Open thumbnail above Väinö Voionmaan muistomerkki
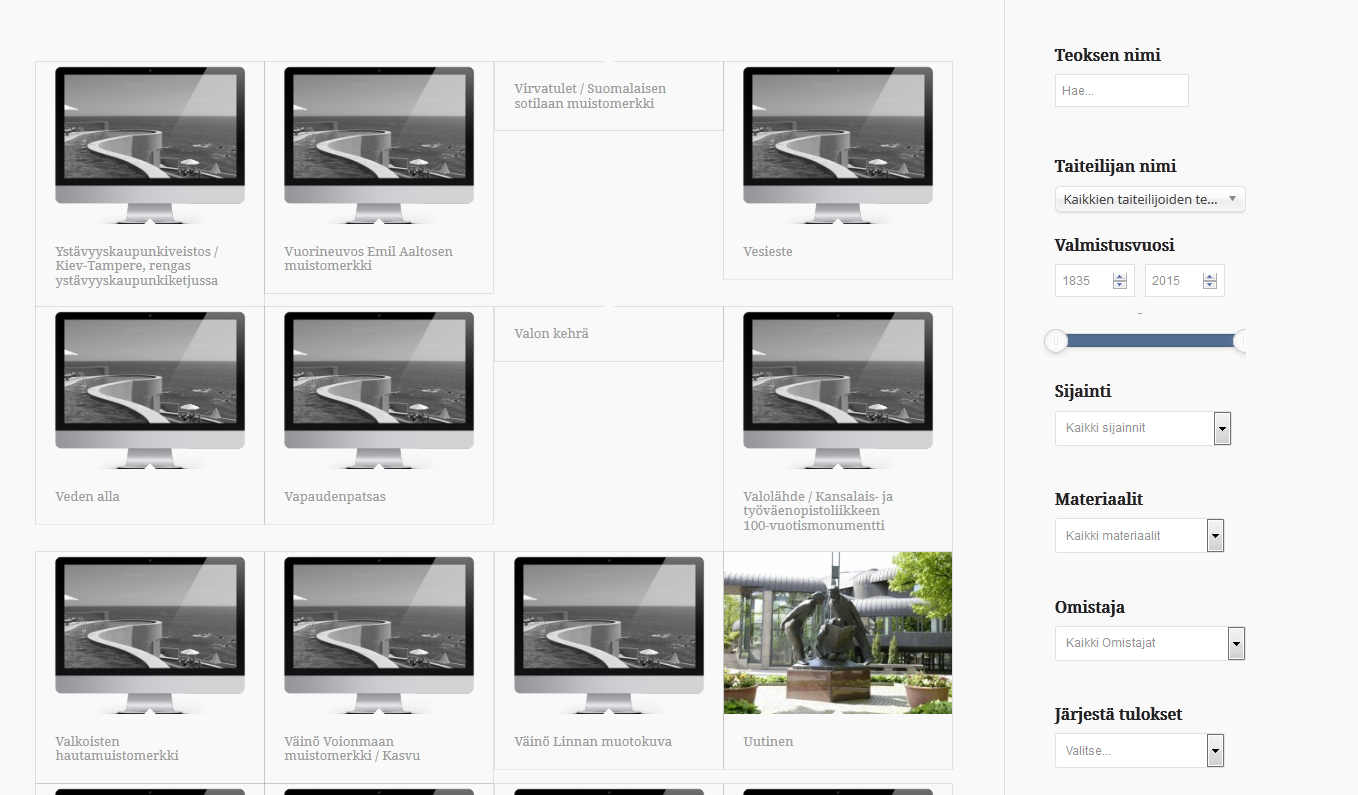 [x=379, y=635]
